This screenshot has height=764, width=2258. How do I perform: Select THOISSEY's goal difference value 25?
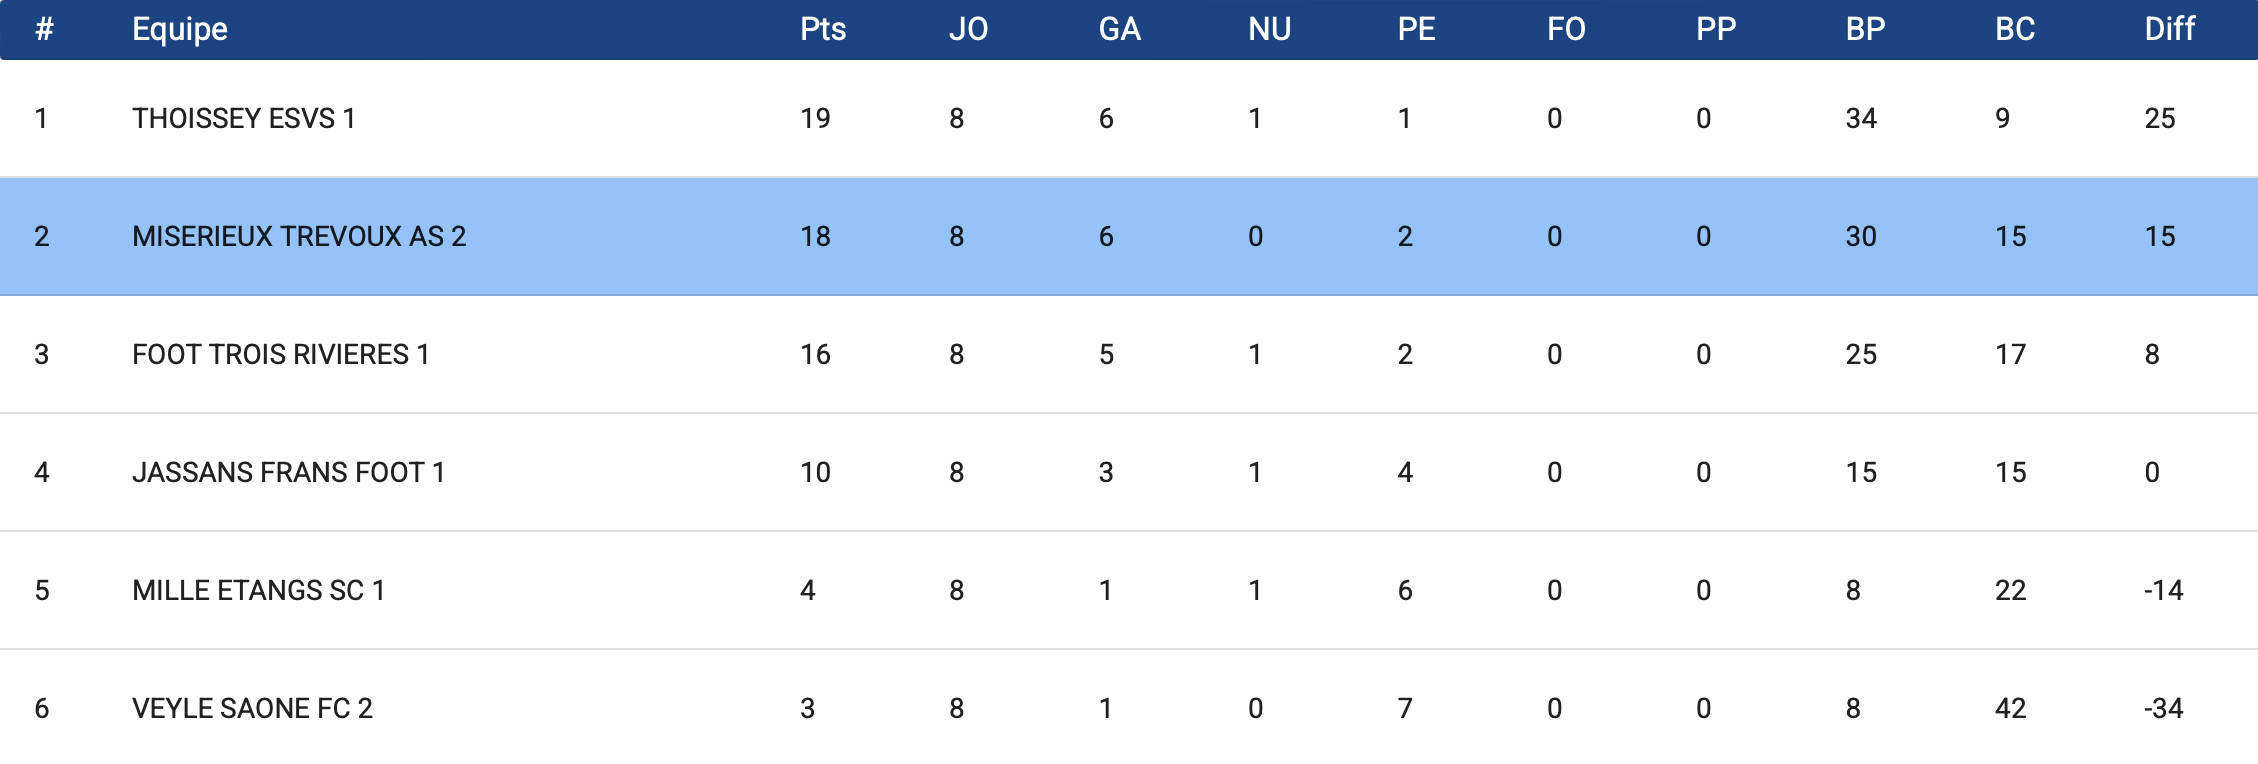(x=2160, y=118)
